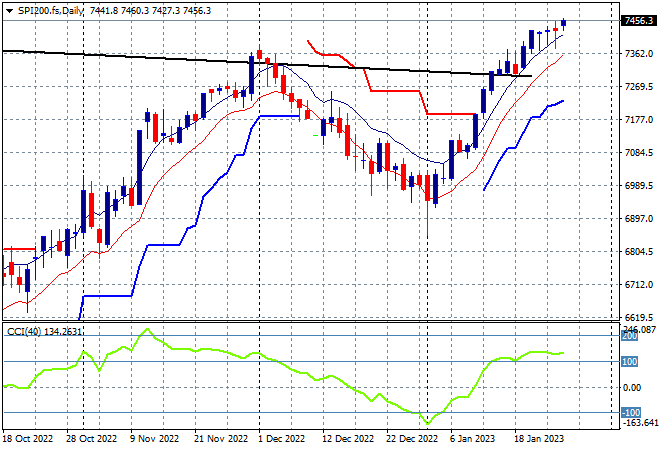The height and width of the screenshot is (450, 660).
Task: Click the 6897.0 price scale label
Action: point(639,218)
